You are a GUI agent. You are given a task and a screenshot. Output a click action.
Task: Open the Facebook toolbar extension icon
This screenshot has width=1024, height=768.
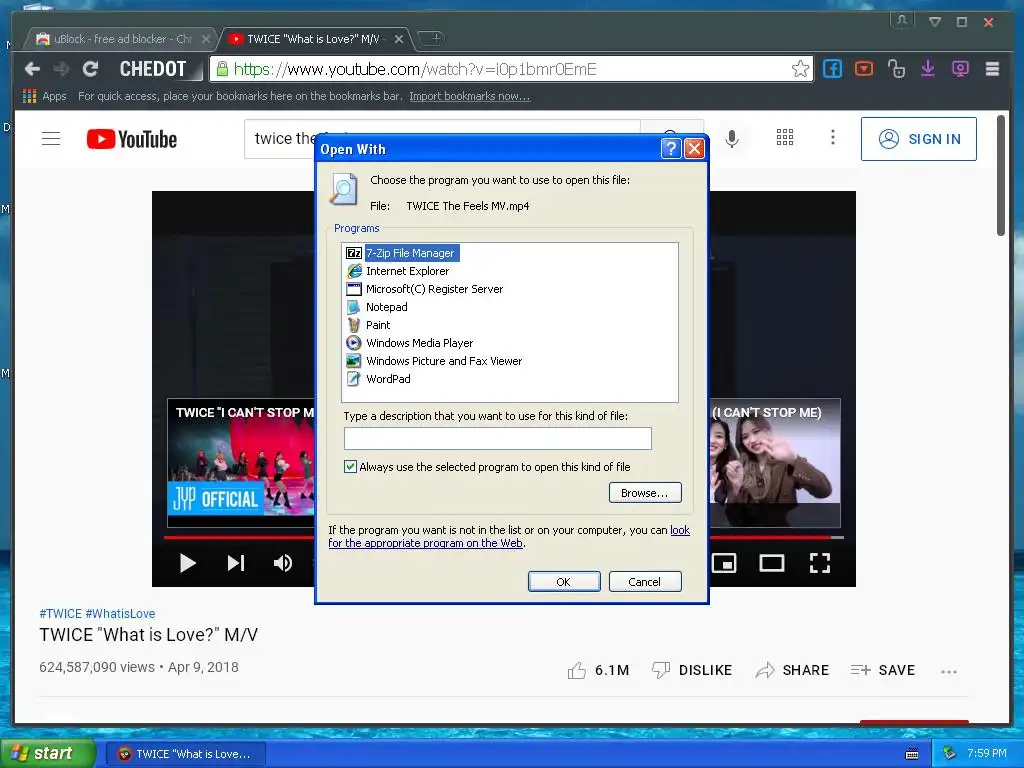(x=832, y=69)
